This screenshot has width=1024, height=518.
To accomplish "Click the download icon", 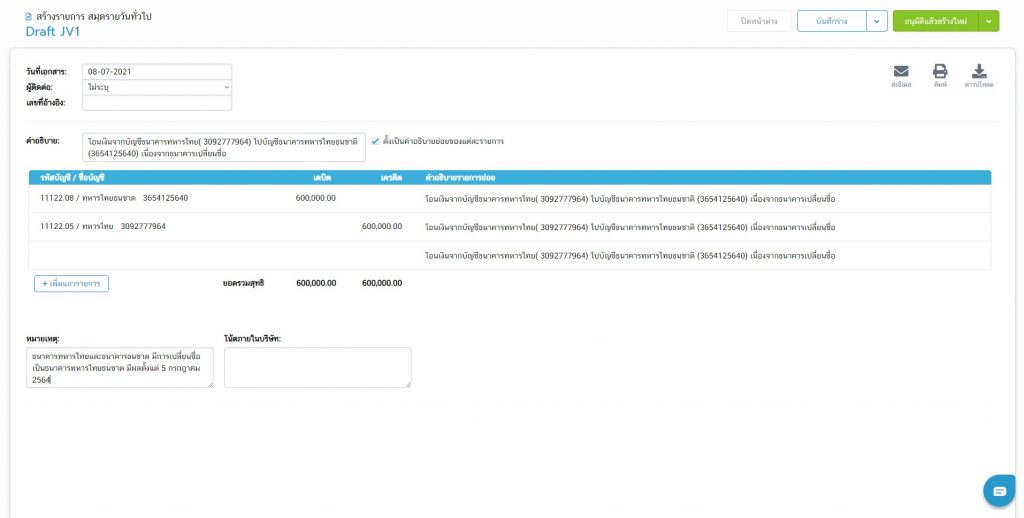I will click(x=979, y=72).
